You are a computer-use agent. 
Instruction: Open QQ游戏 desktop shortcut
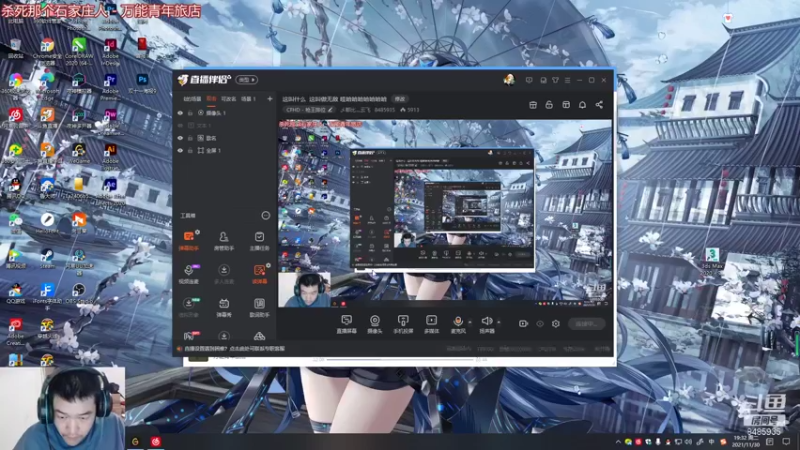(15, 294)
